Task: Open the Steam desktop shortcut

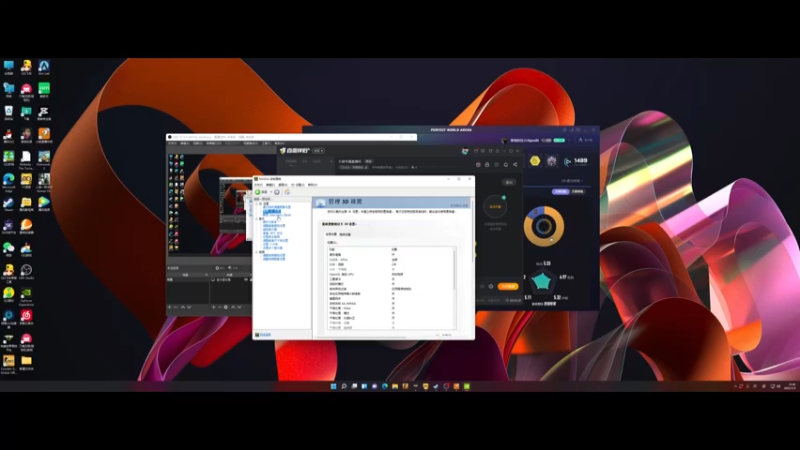Action: click(x=9, y=204)
